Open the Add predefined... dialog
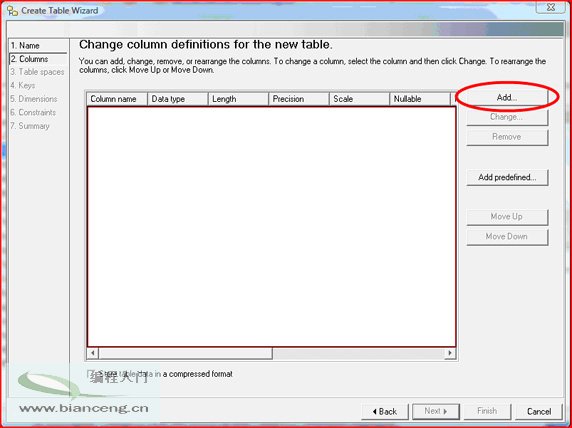Screen dimensions: 572x428 (x=507, y=177)
